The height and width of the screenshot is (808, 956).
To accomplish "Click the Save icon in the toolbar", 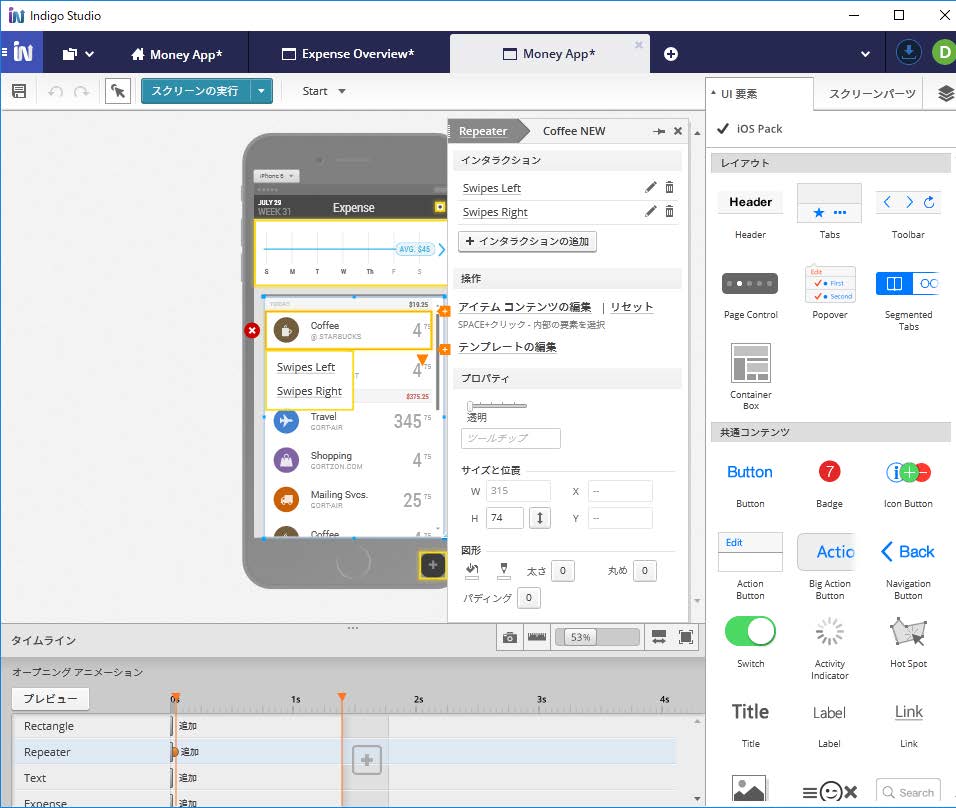I will (x=19, y=91).
